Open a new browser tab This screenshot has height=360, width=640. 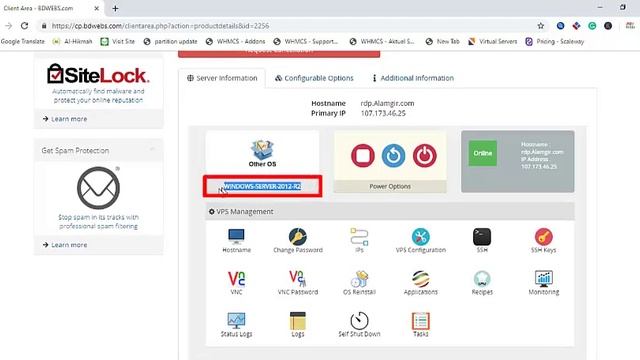(115, 8)
